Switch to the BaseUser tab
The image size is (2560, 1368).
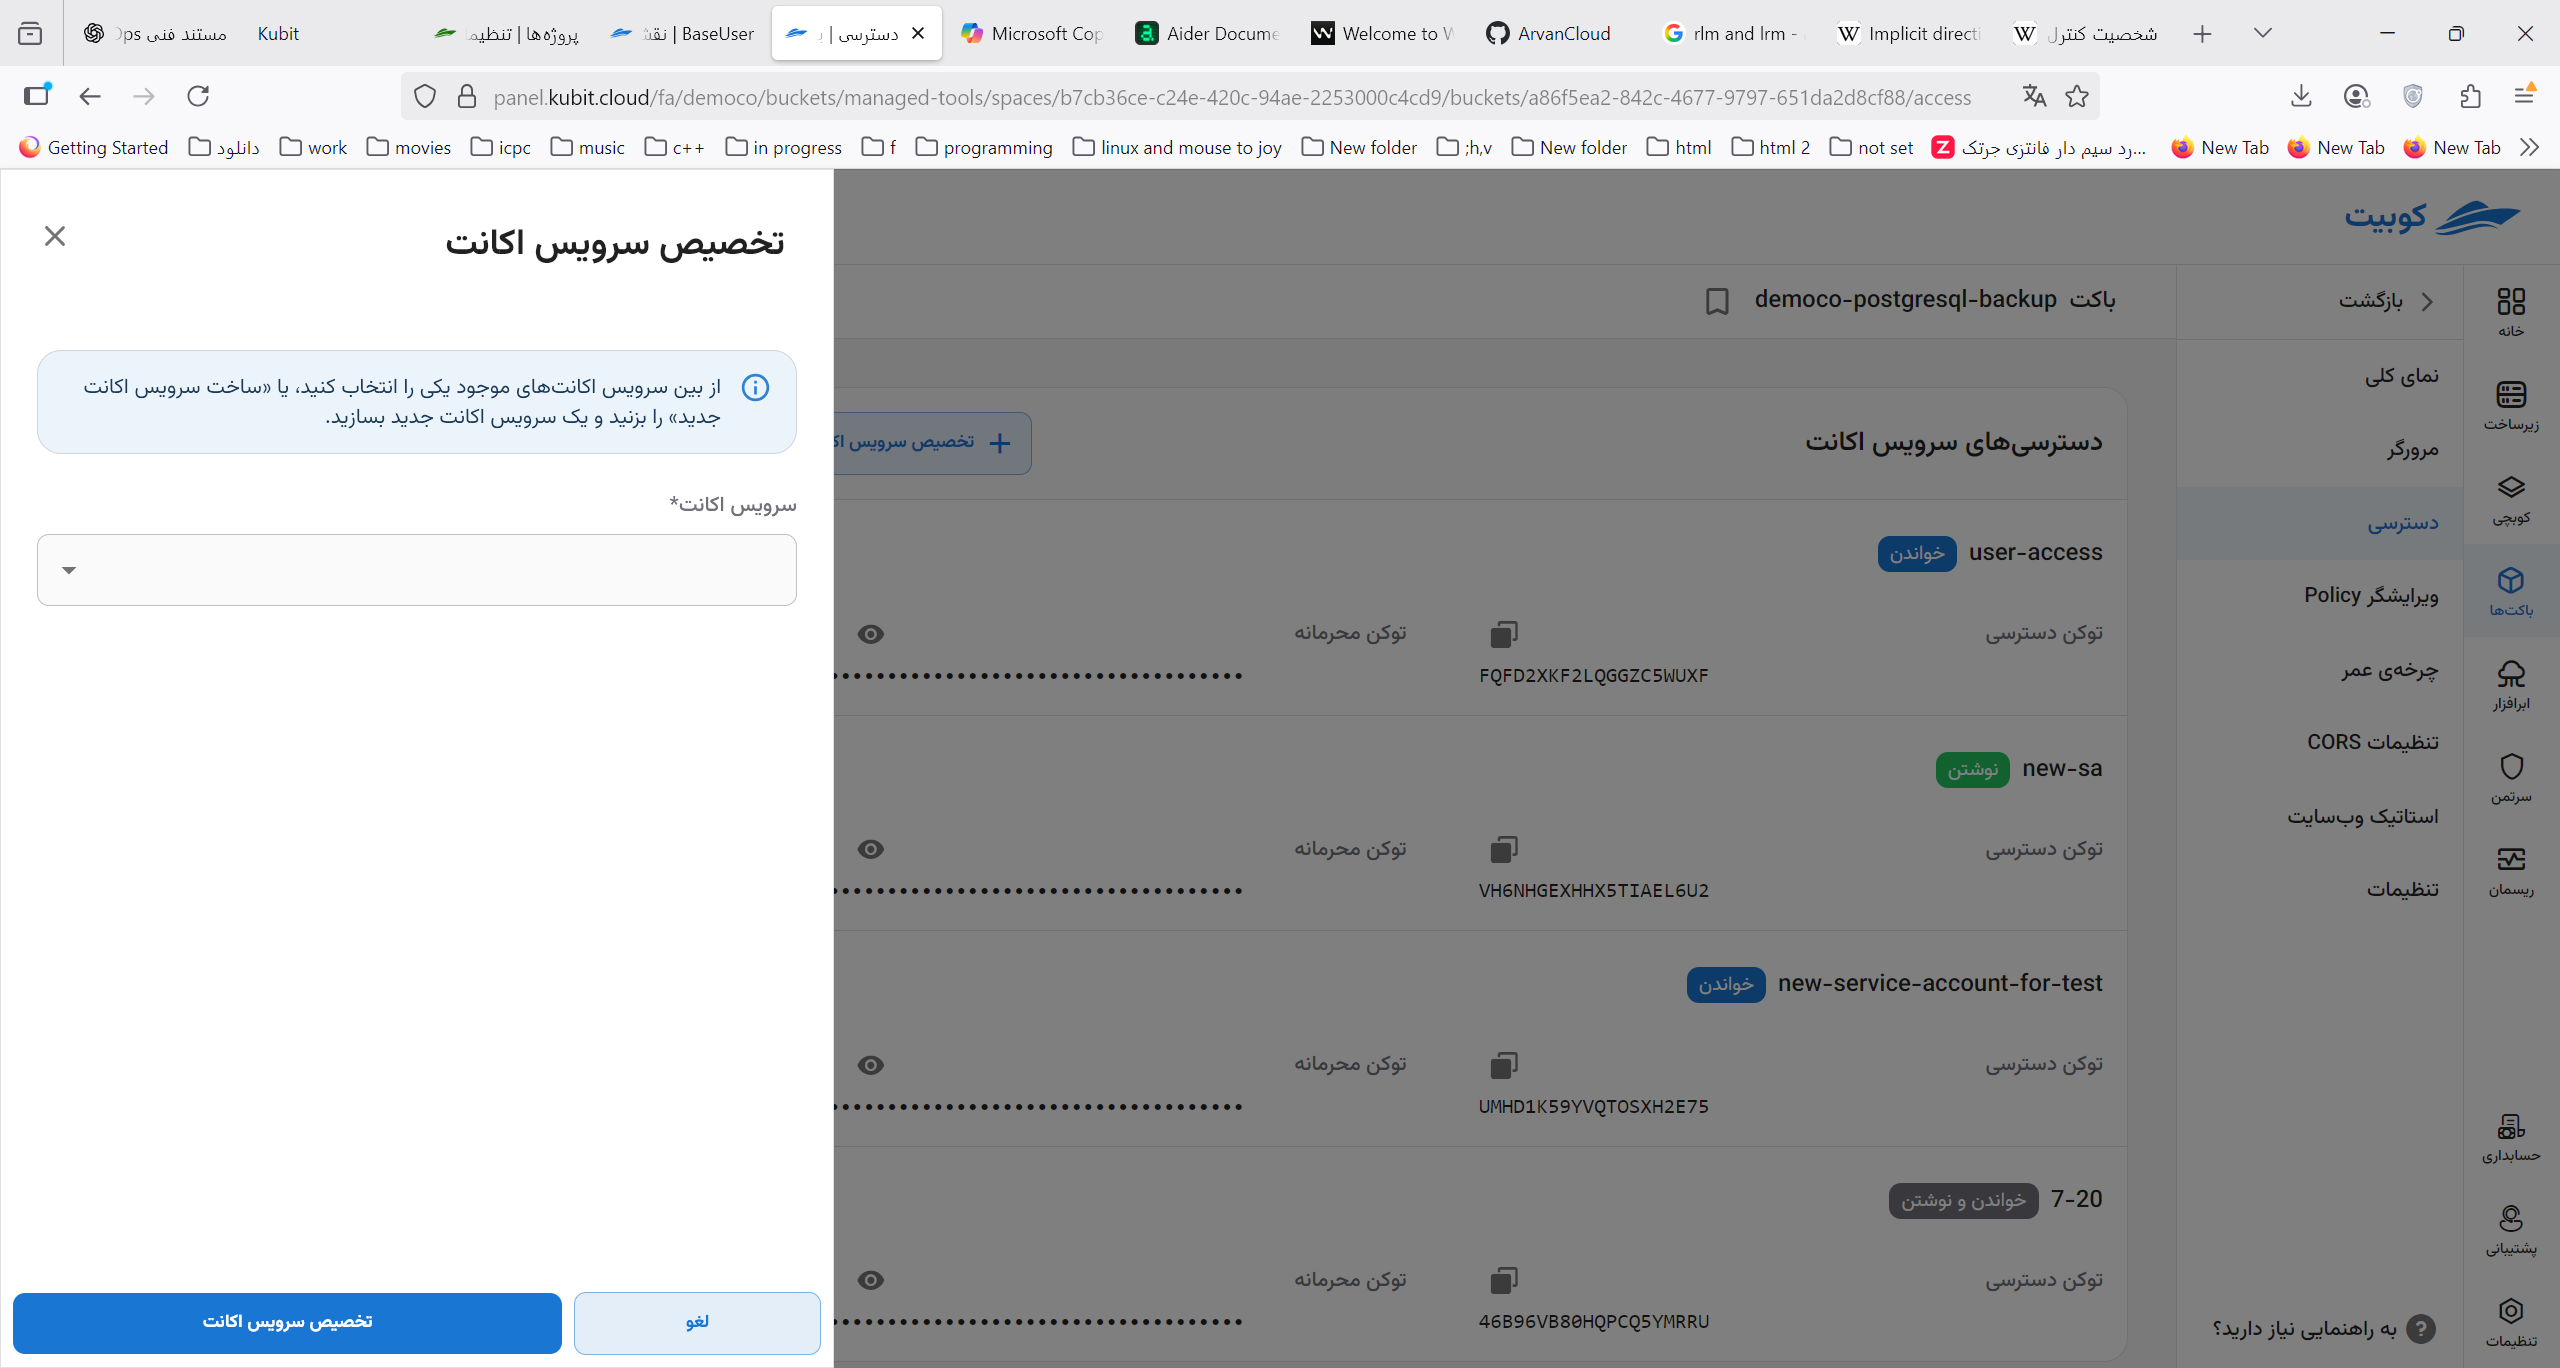pyautogui.click(x=683, y=33)
